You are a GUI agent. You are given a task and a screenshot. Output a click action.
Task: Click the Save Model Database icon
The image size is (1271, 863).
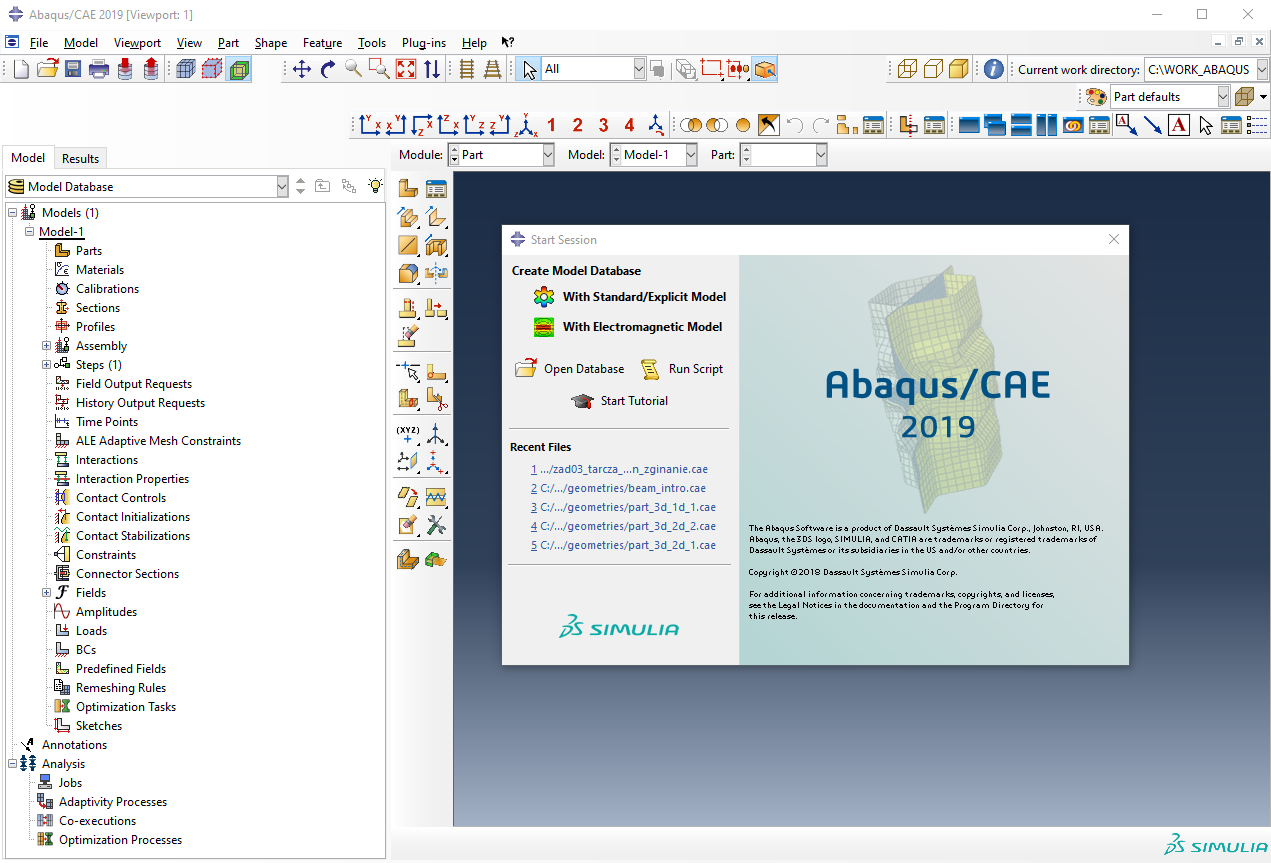point(73,69)
